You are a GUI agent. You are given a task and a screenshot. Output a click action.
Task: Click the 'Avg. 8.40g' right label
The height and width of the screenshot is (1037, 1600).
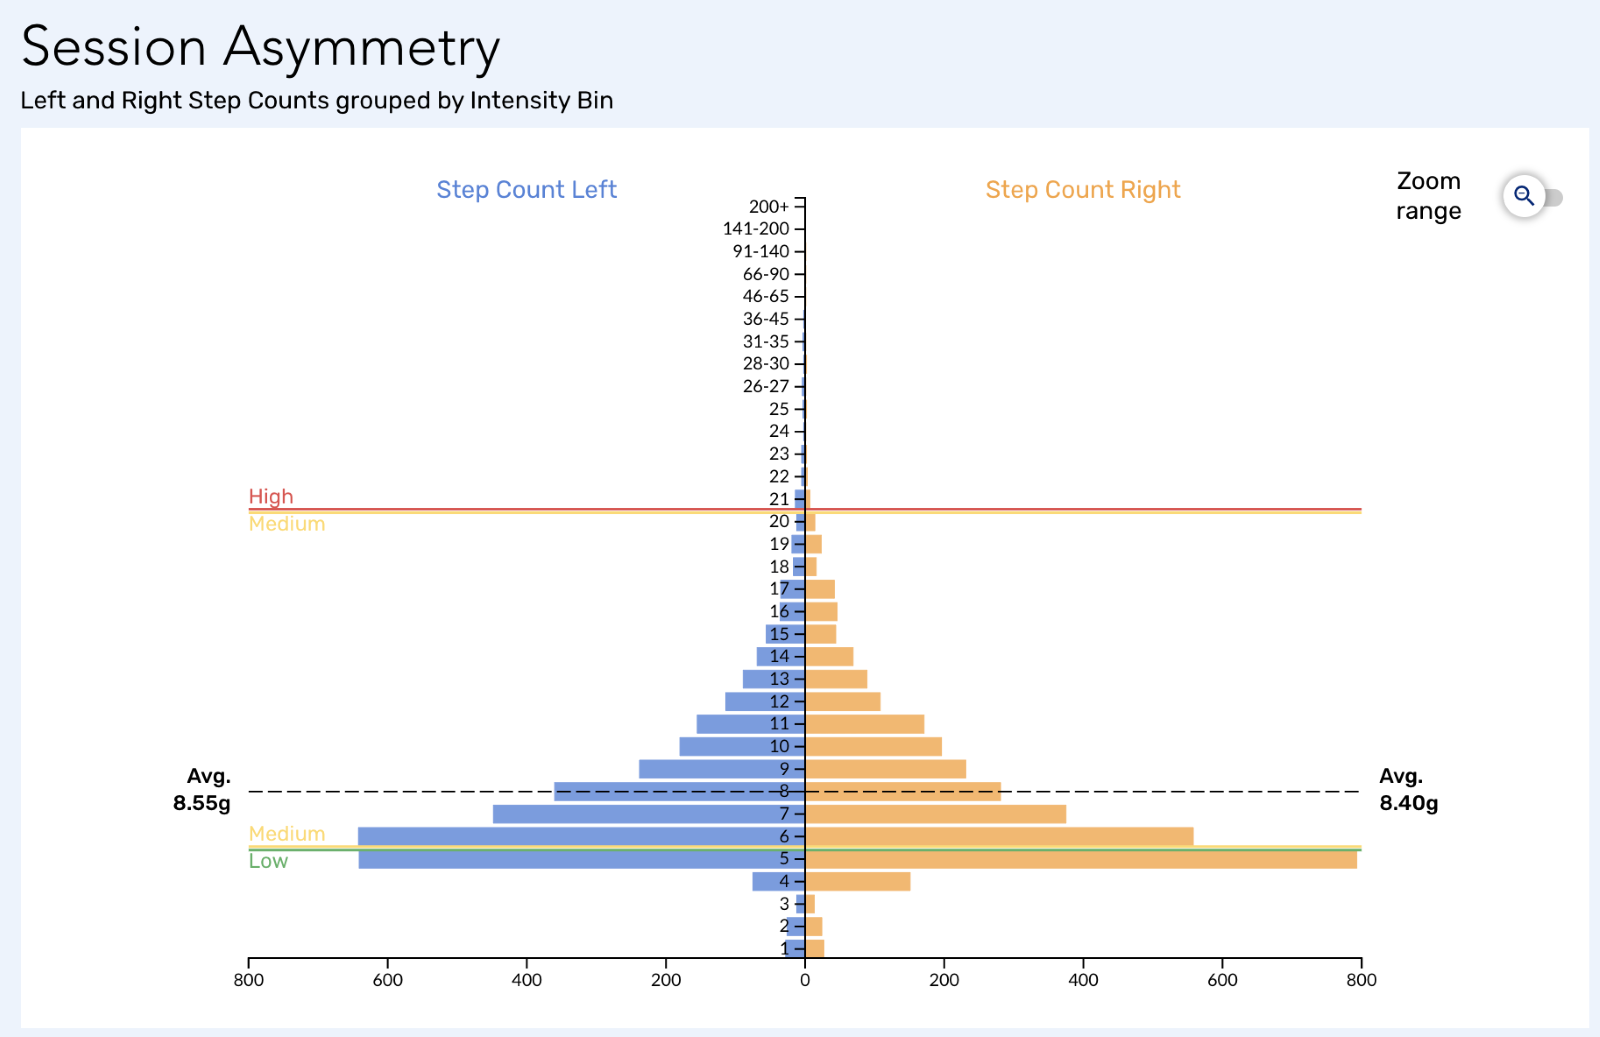coord(1408,790)
